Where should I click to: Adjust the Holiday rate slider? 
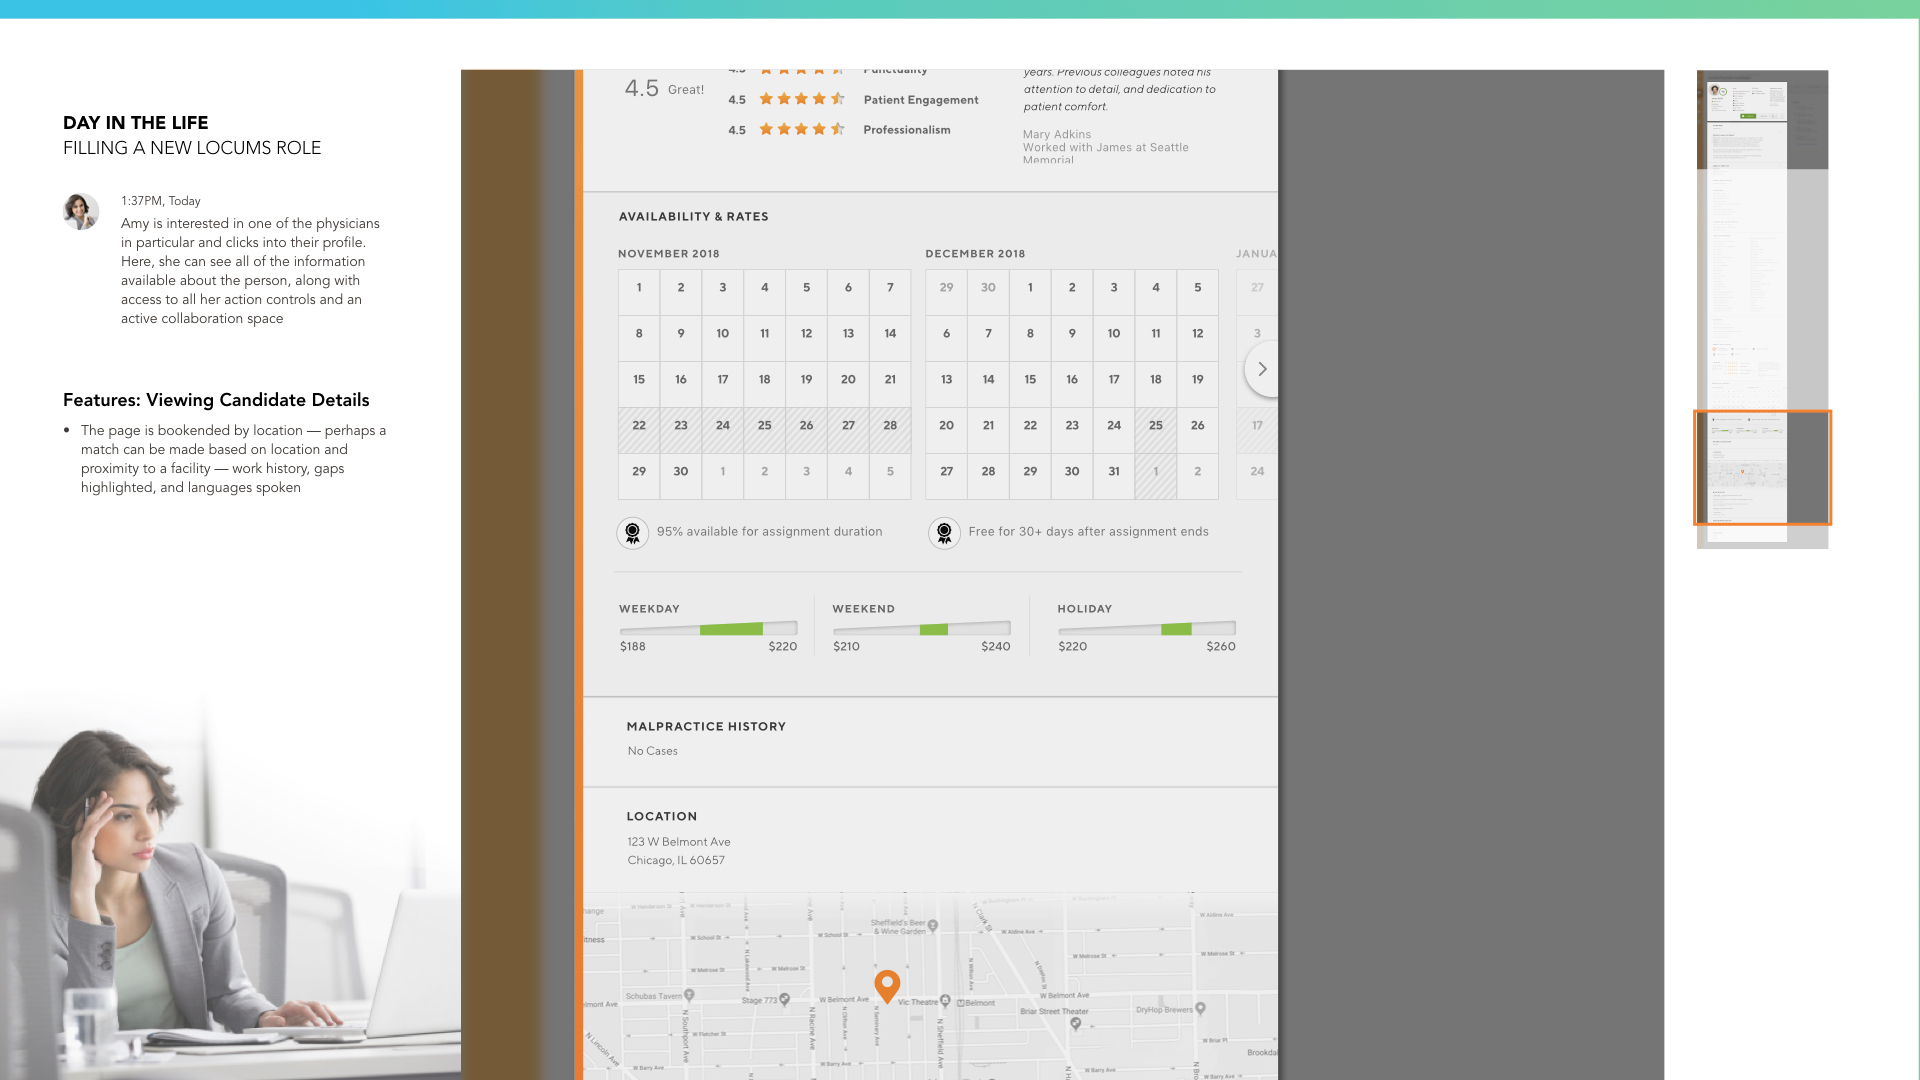pos(1147,629)
